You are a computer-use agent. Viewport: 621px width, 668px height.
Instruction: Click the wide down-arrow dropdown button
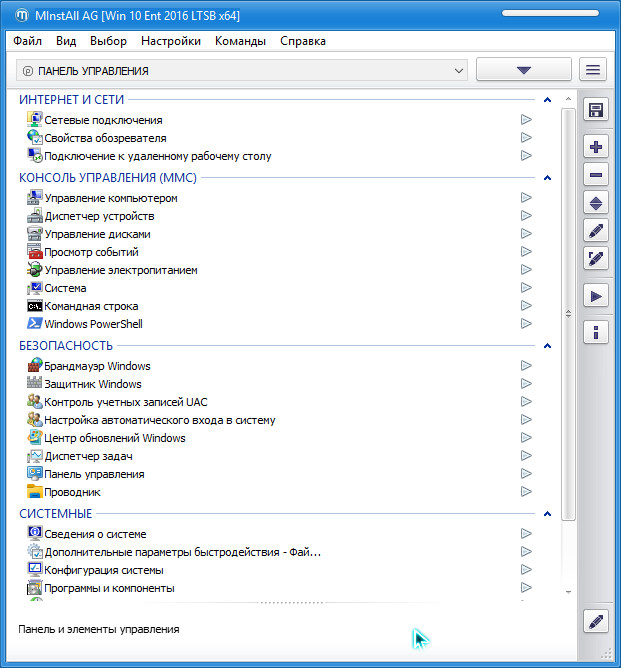(523, 70)
